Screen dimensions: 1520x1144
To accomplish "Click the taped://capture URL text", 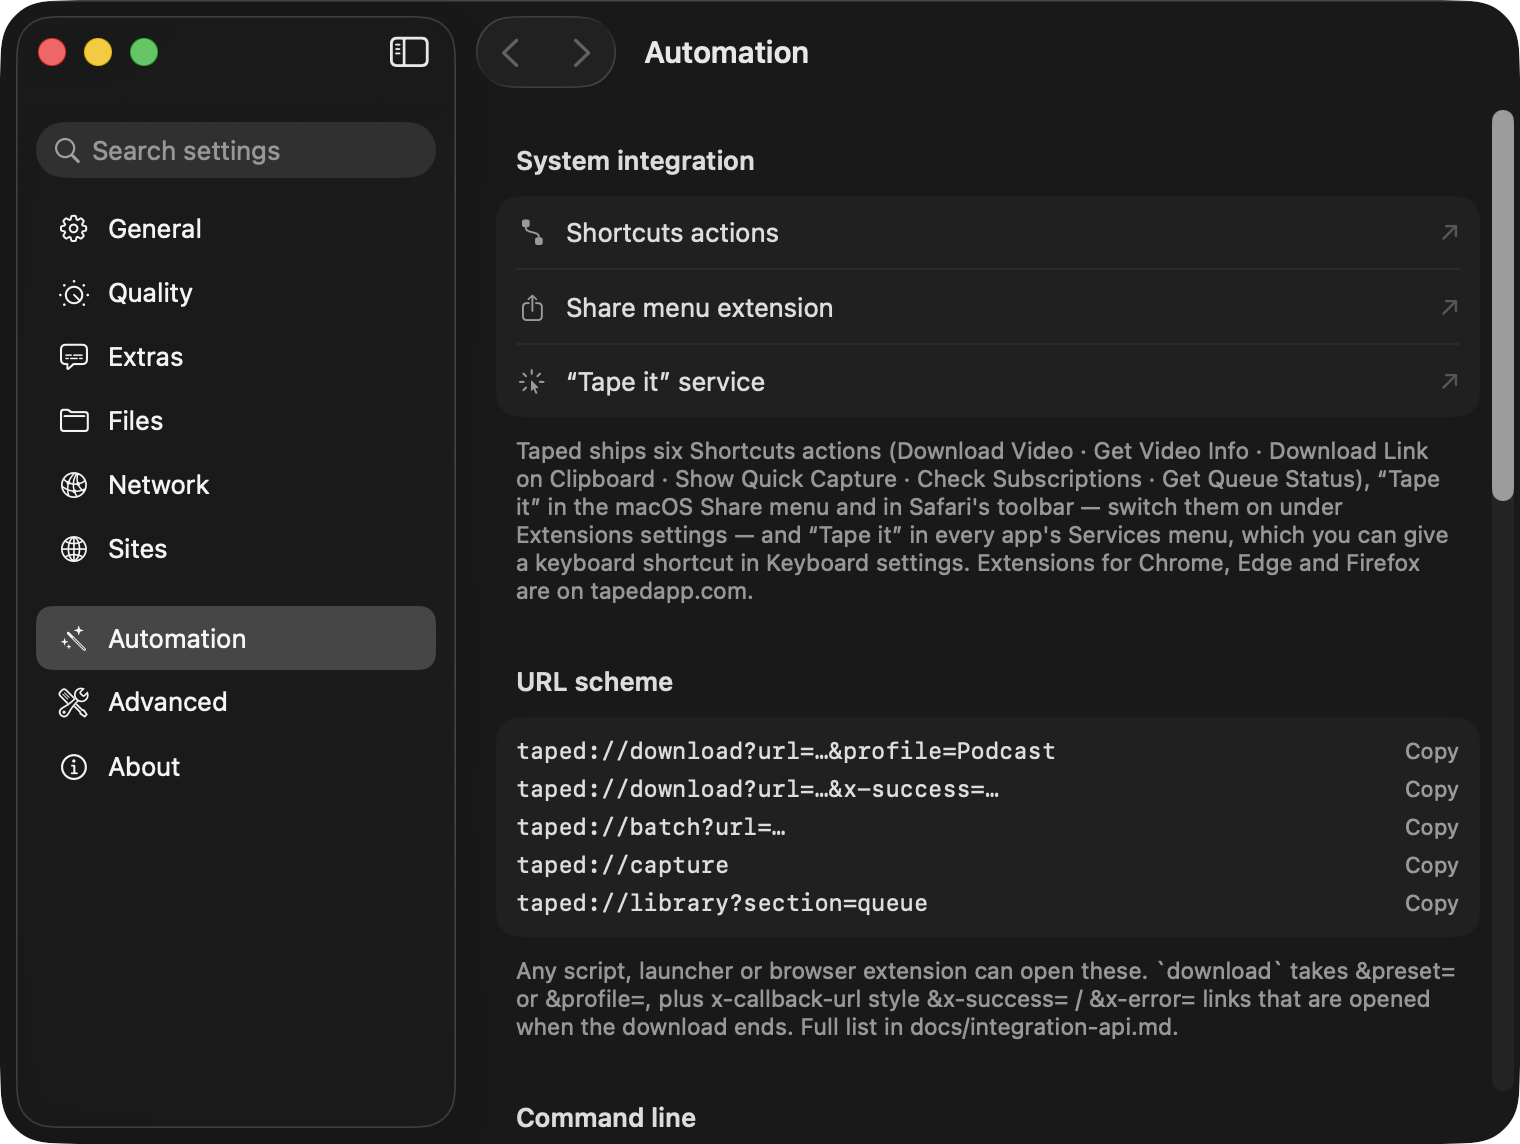I will point(623,865).
